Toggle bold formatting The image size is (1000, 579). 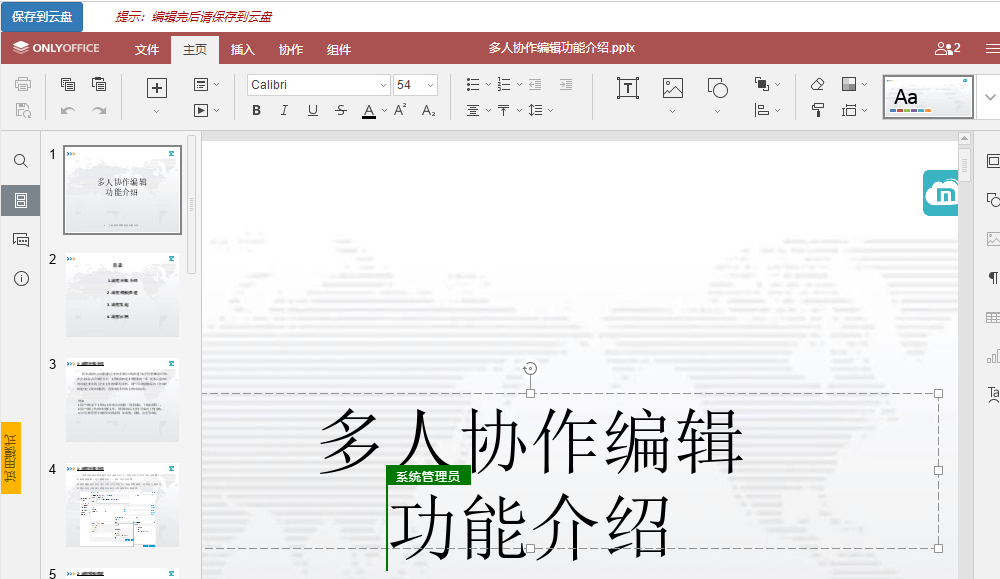pyautogui.click(x=256, y=110)
